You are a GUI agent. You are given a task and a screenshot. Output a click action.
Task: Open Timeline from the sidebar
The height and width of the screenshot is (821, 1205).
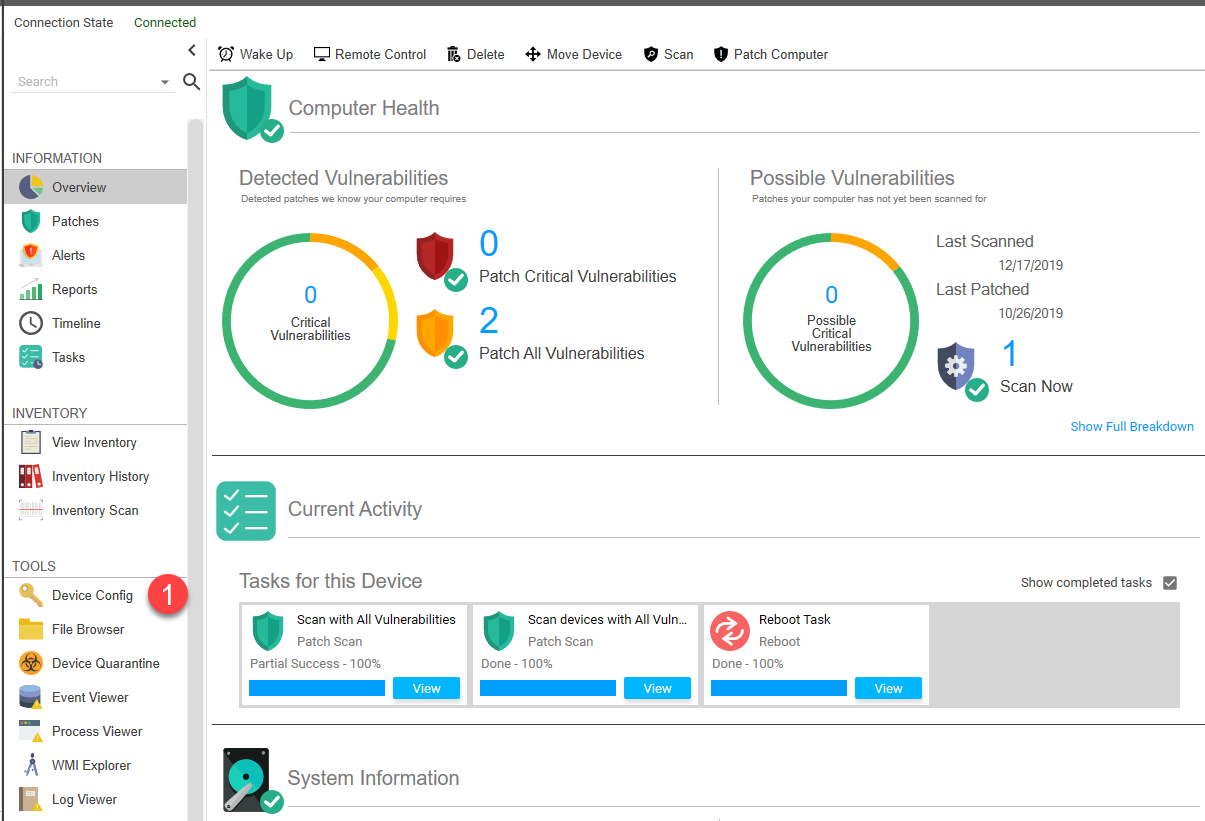point(76,323)
